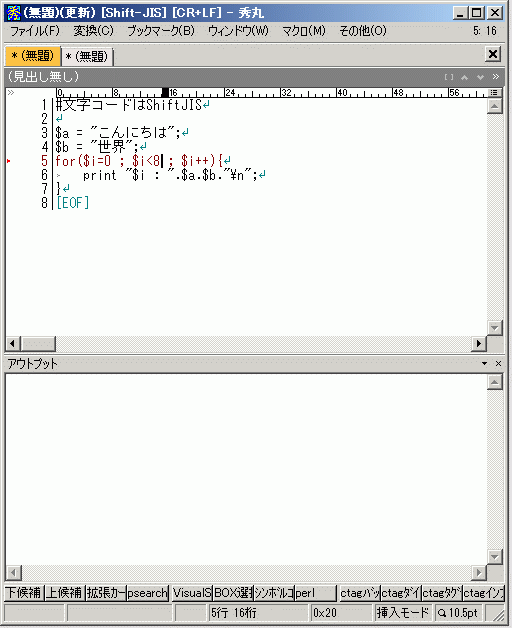512x628 pixels.
Task: Click the bracket icon in the outline bar
Action: (449, 77)
